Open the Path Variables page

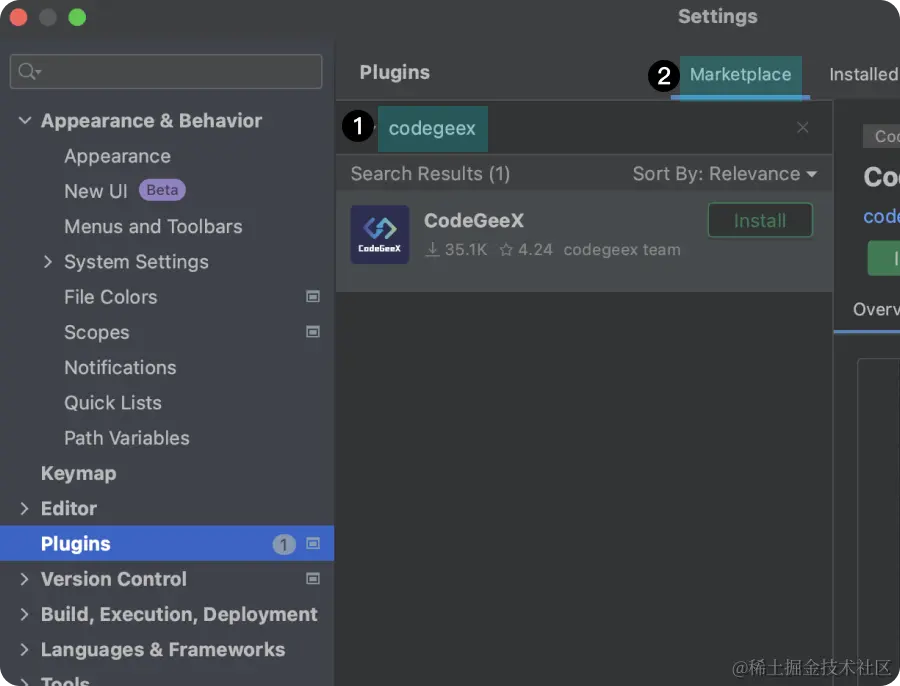127,438
